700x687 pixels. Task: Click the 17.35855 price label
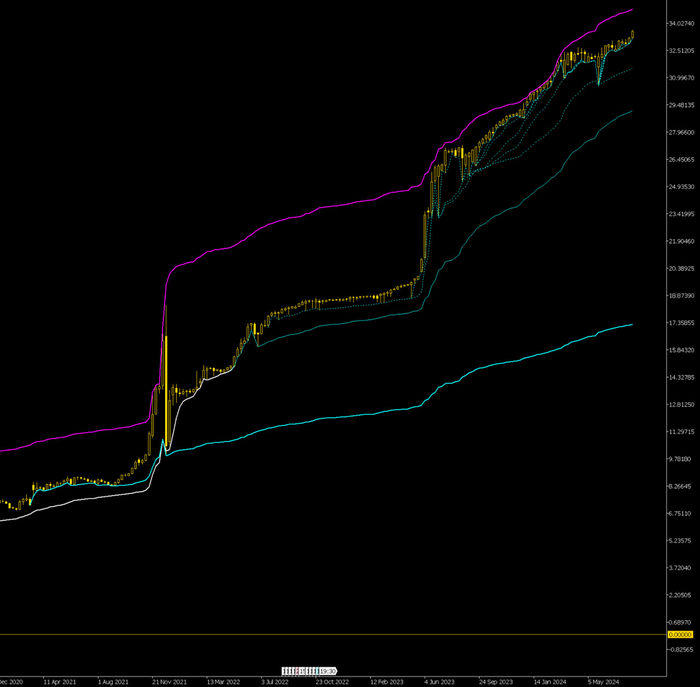coord(681,323)
